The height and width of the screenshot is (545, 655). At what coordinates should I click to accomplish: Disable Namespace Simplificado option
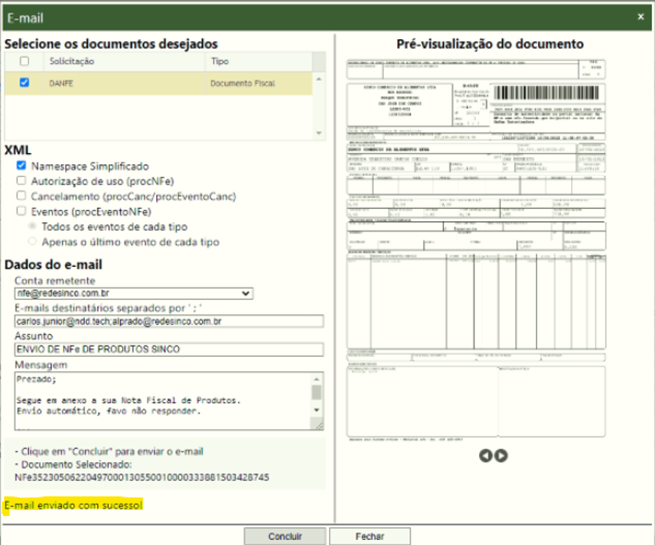click(22, 165)
